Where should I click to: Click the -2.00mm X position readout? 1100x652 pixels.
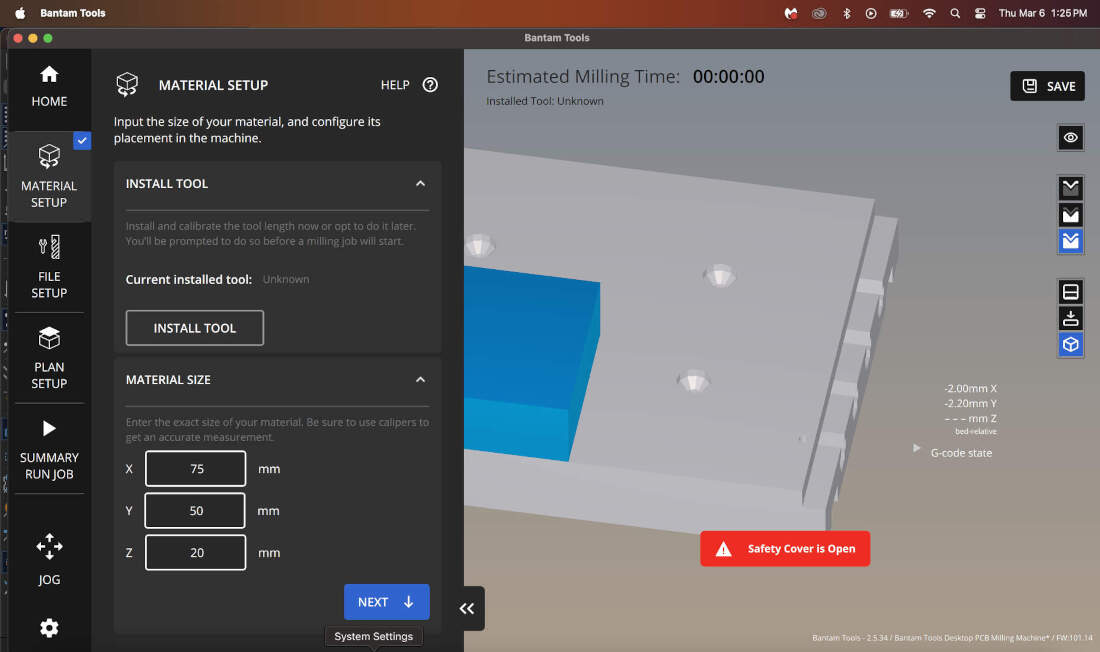click(970, 388)
